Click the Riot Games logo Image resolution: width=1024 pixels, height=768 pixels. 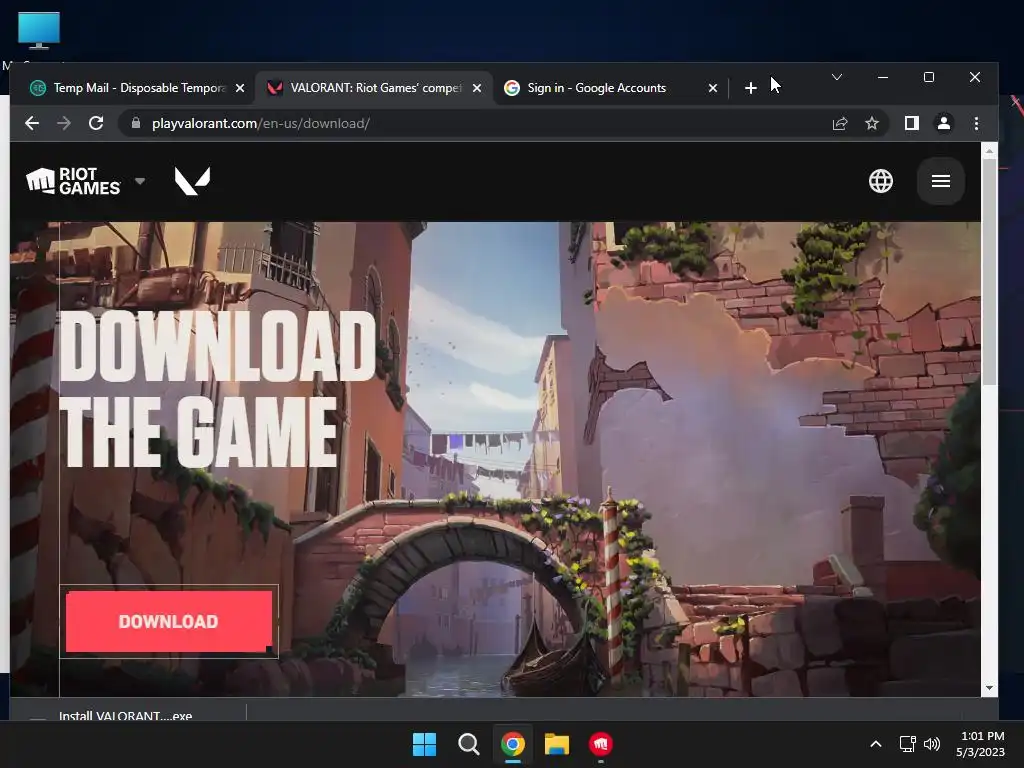tap(73, 181)
